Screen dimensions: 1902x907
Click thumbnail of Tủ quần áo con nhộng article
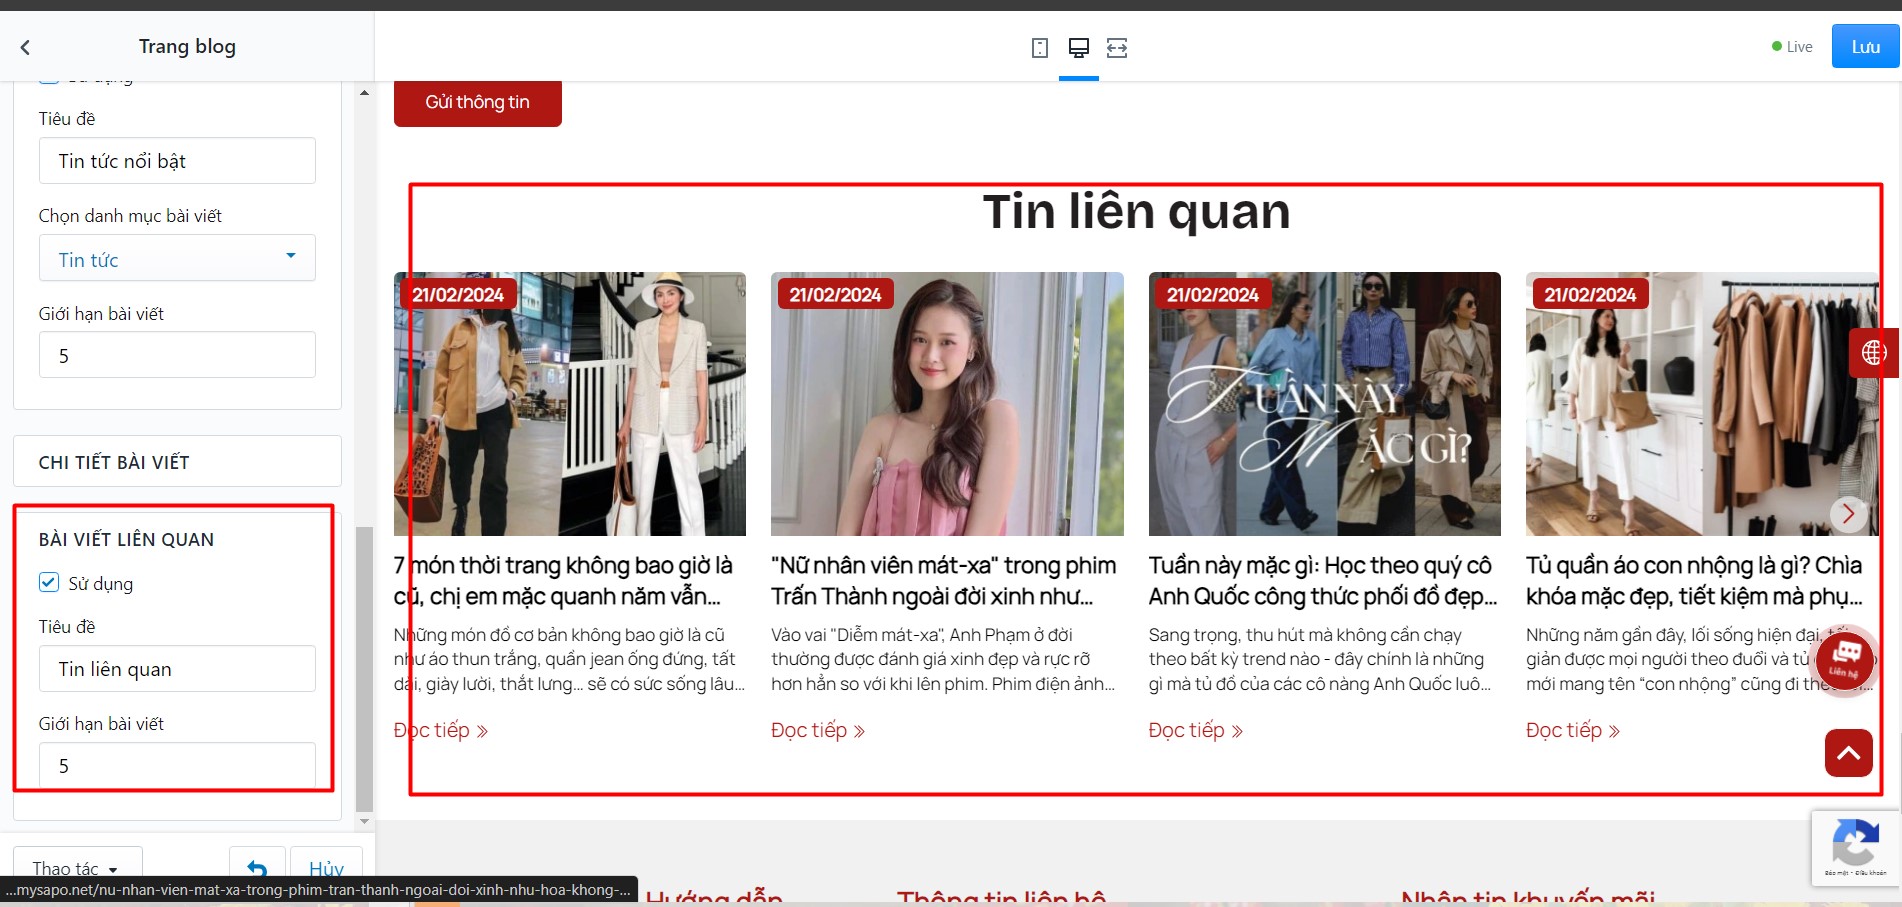1702,404
